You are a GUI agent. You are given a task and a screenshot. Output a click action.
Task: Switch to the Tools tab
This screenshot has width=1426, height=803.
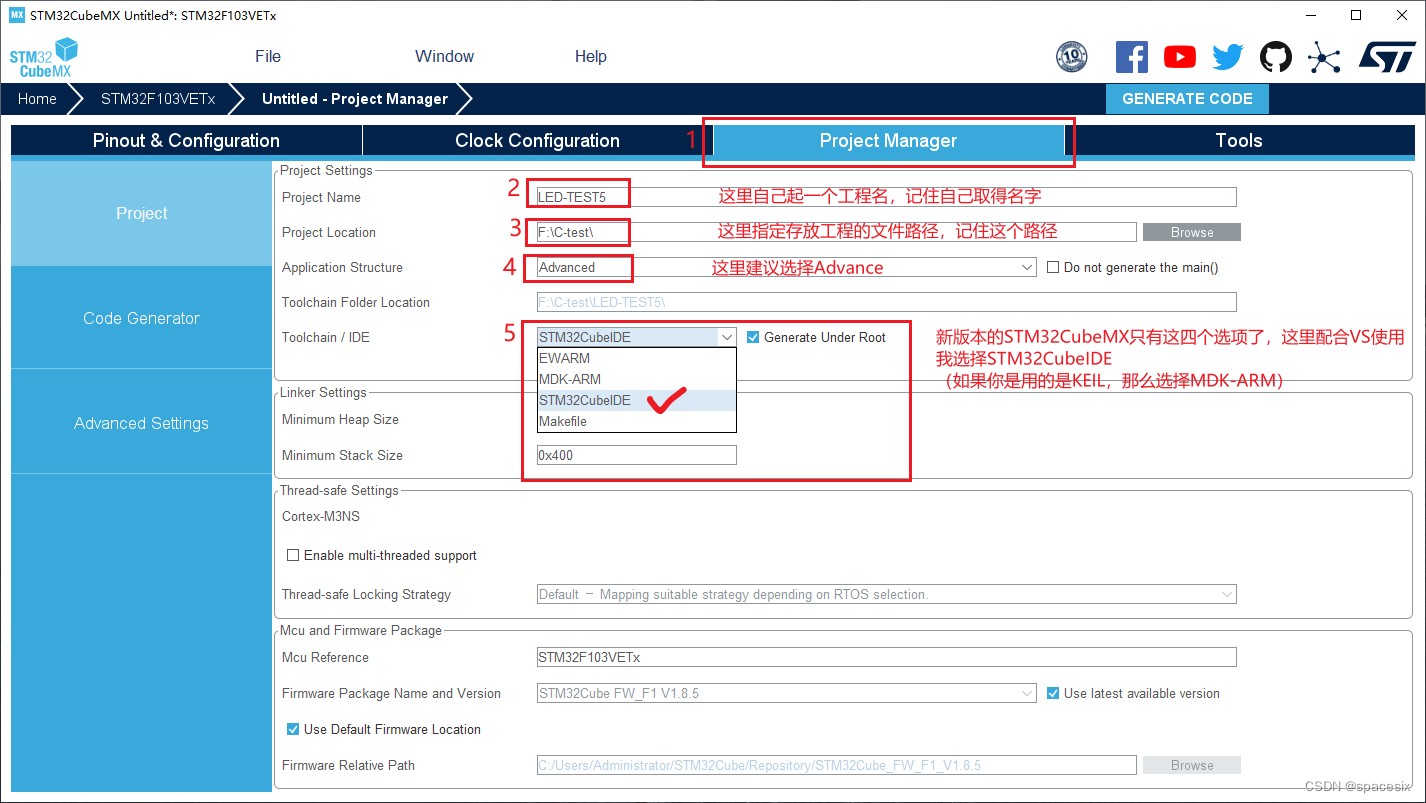pos(1239,140)
